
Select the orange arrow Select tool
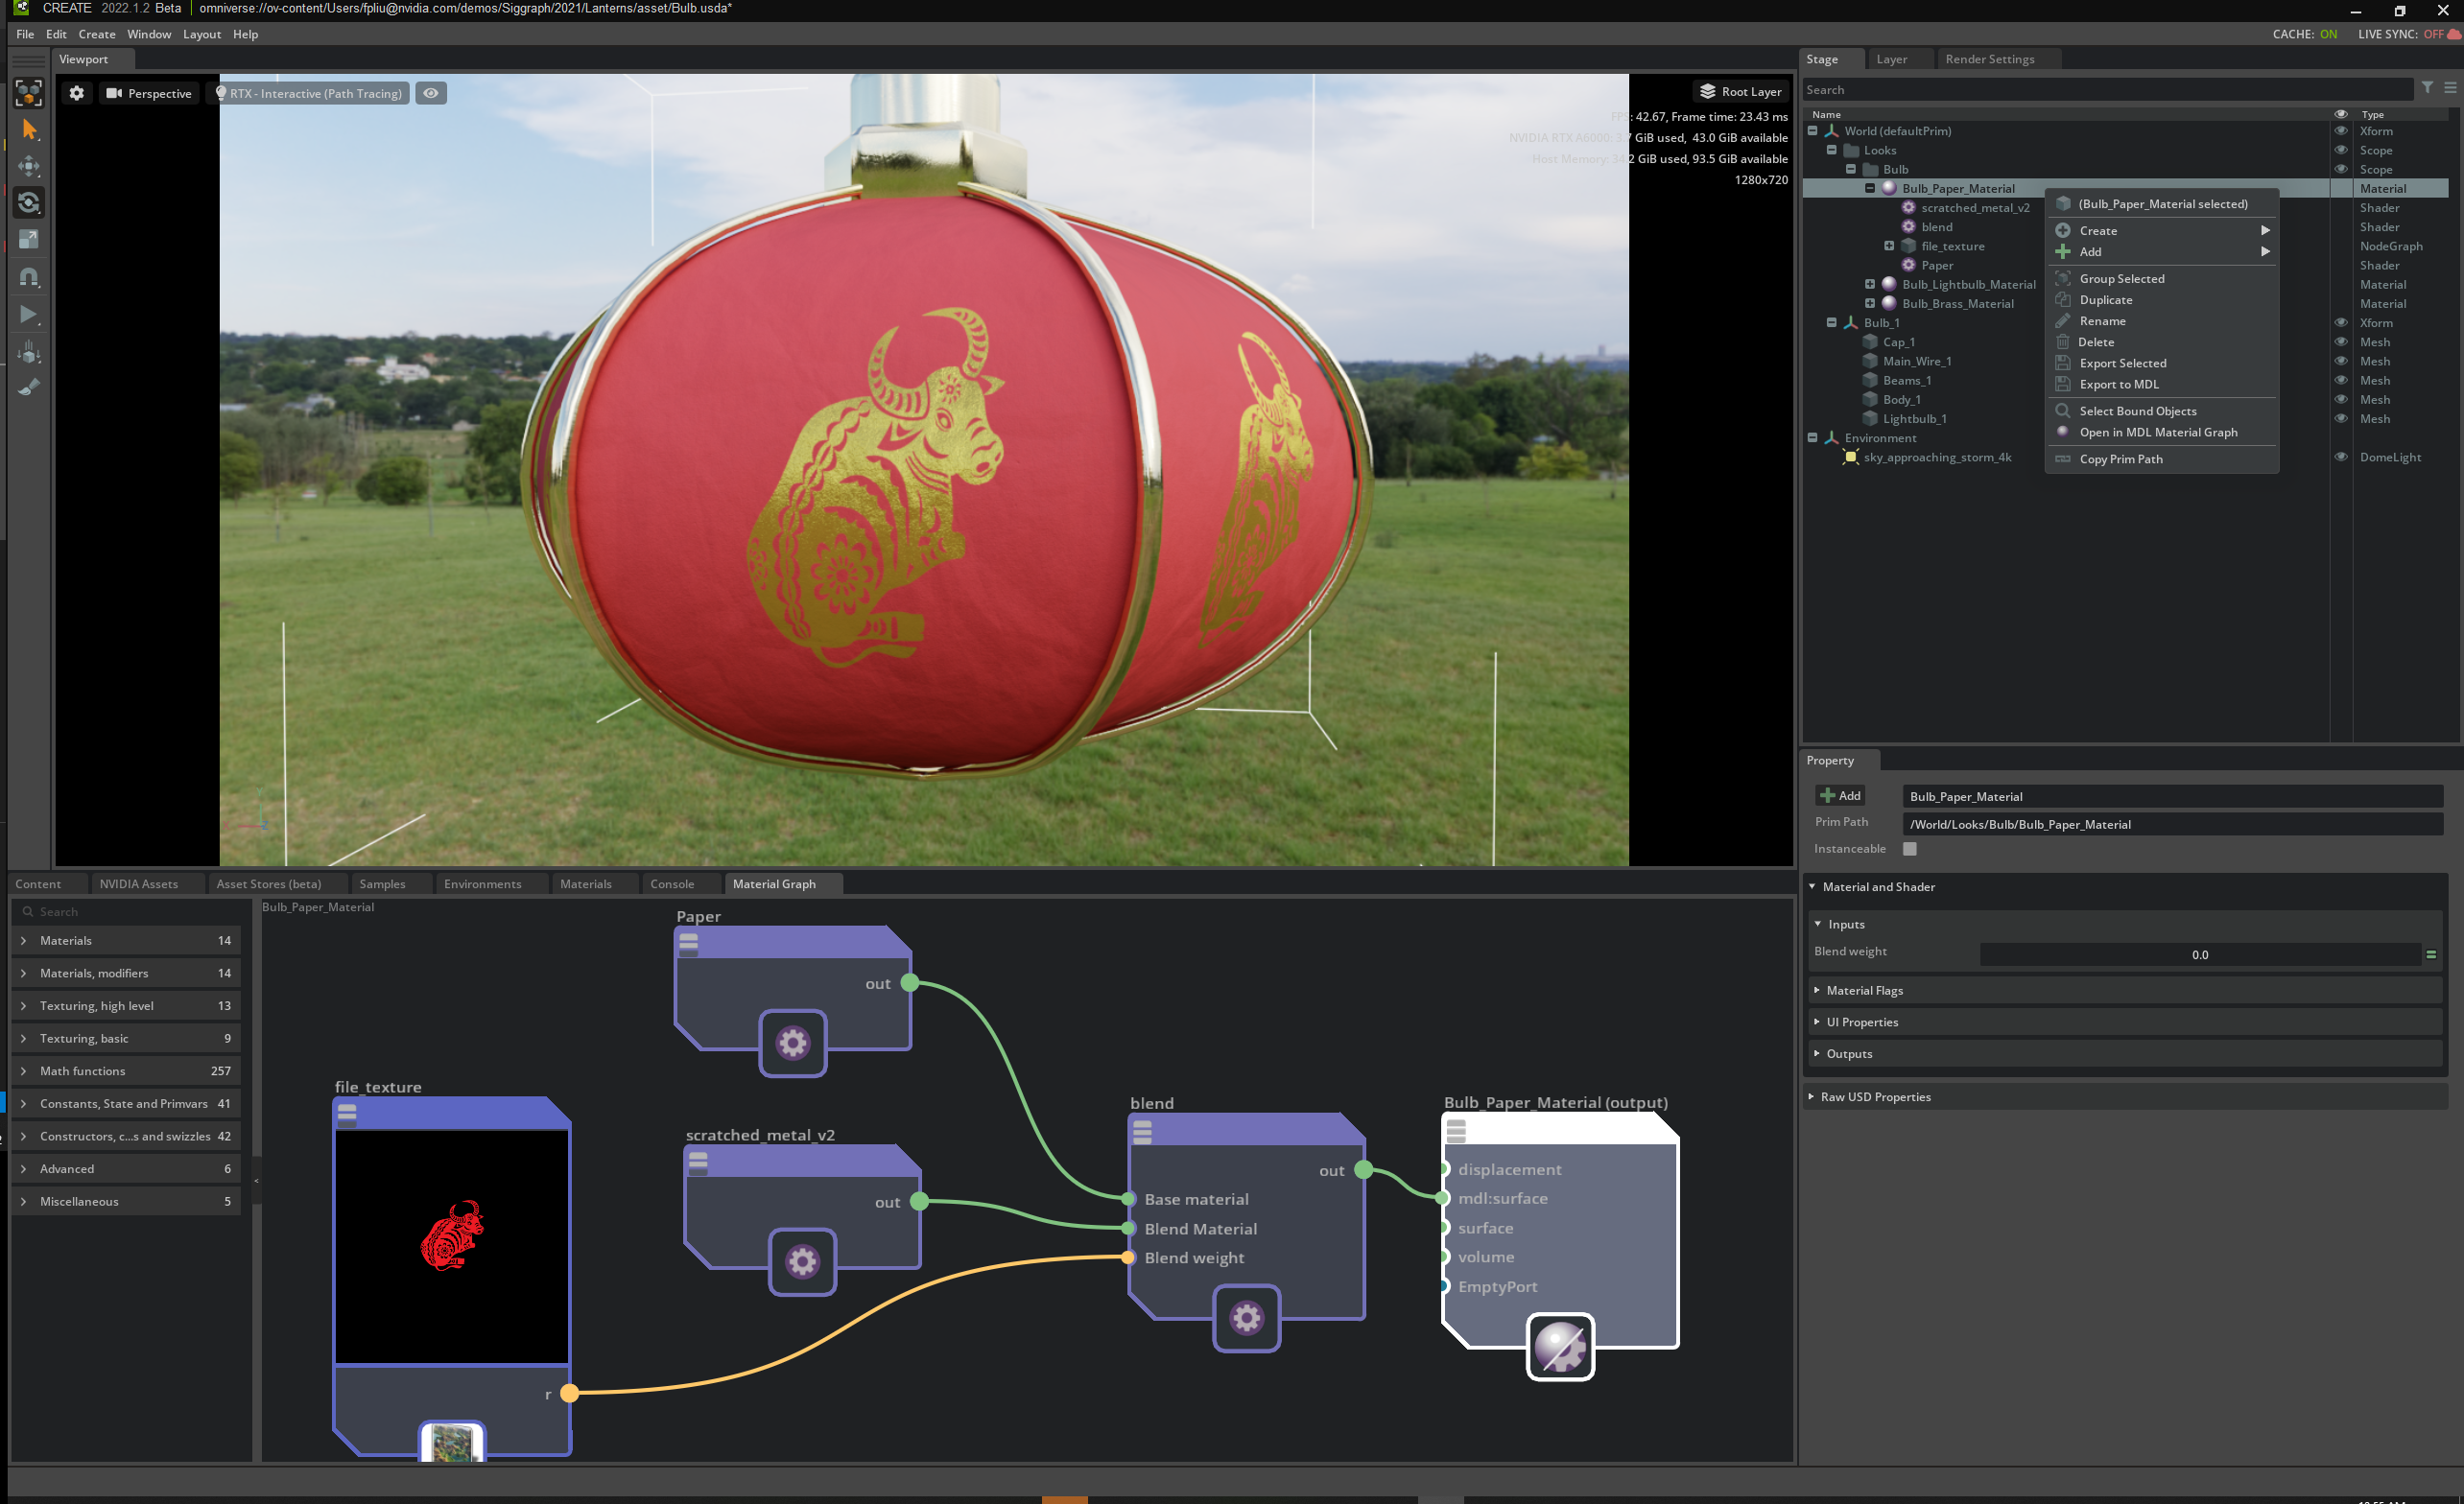pos(29,130)
